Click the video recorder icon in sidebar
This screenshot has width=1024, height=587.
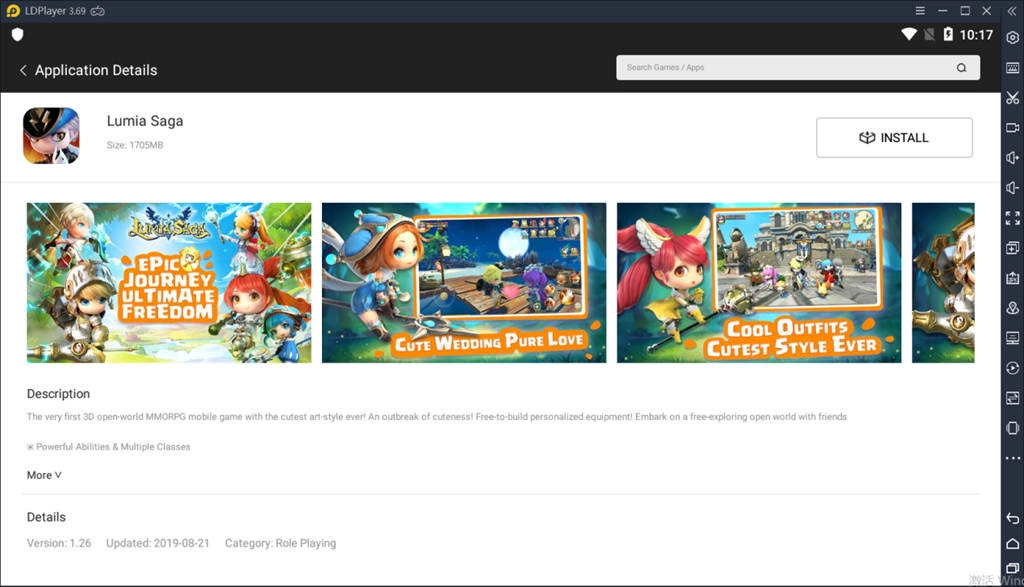coord(1012,128)
